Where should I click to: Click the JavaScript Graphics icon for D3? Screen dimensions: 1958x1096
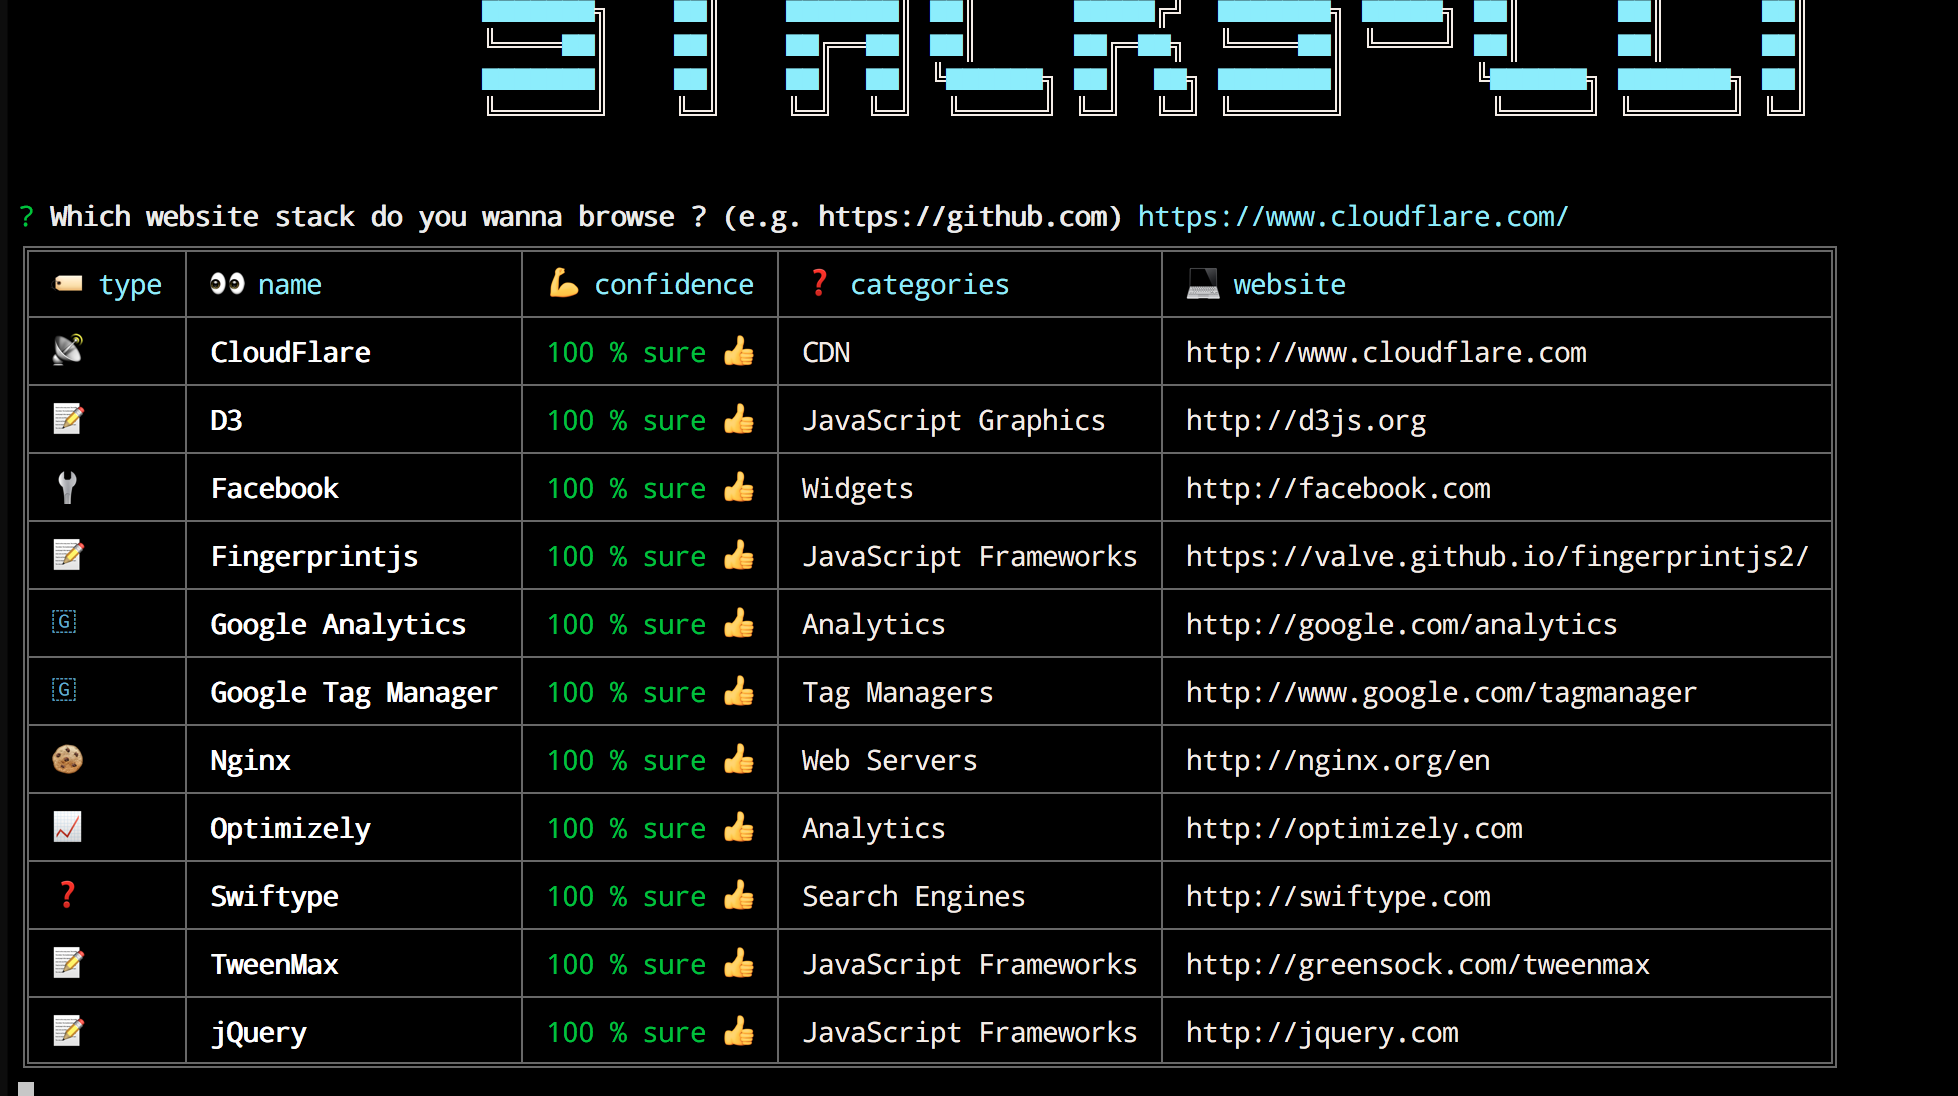[x=67, y=420]
